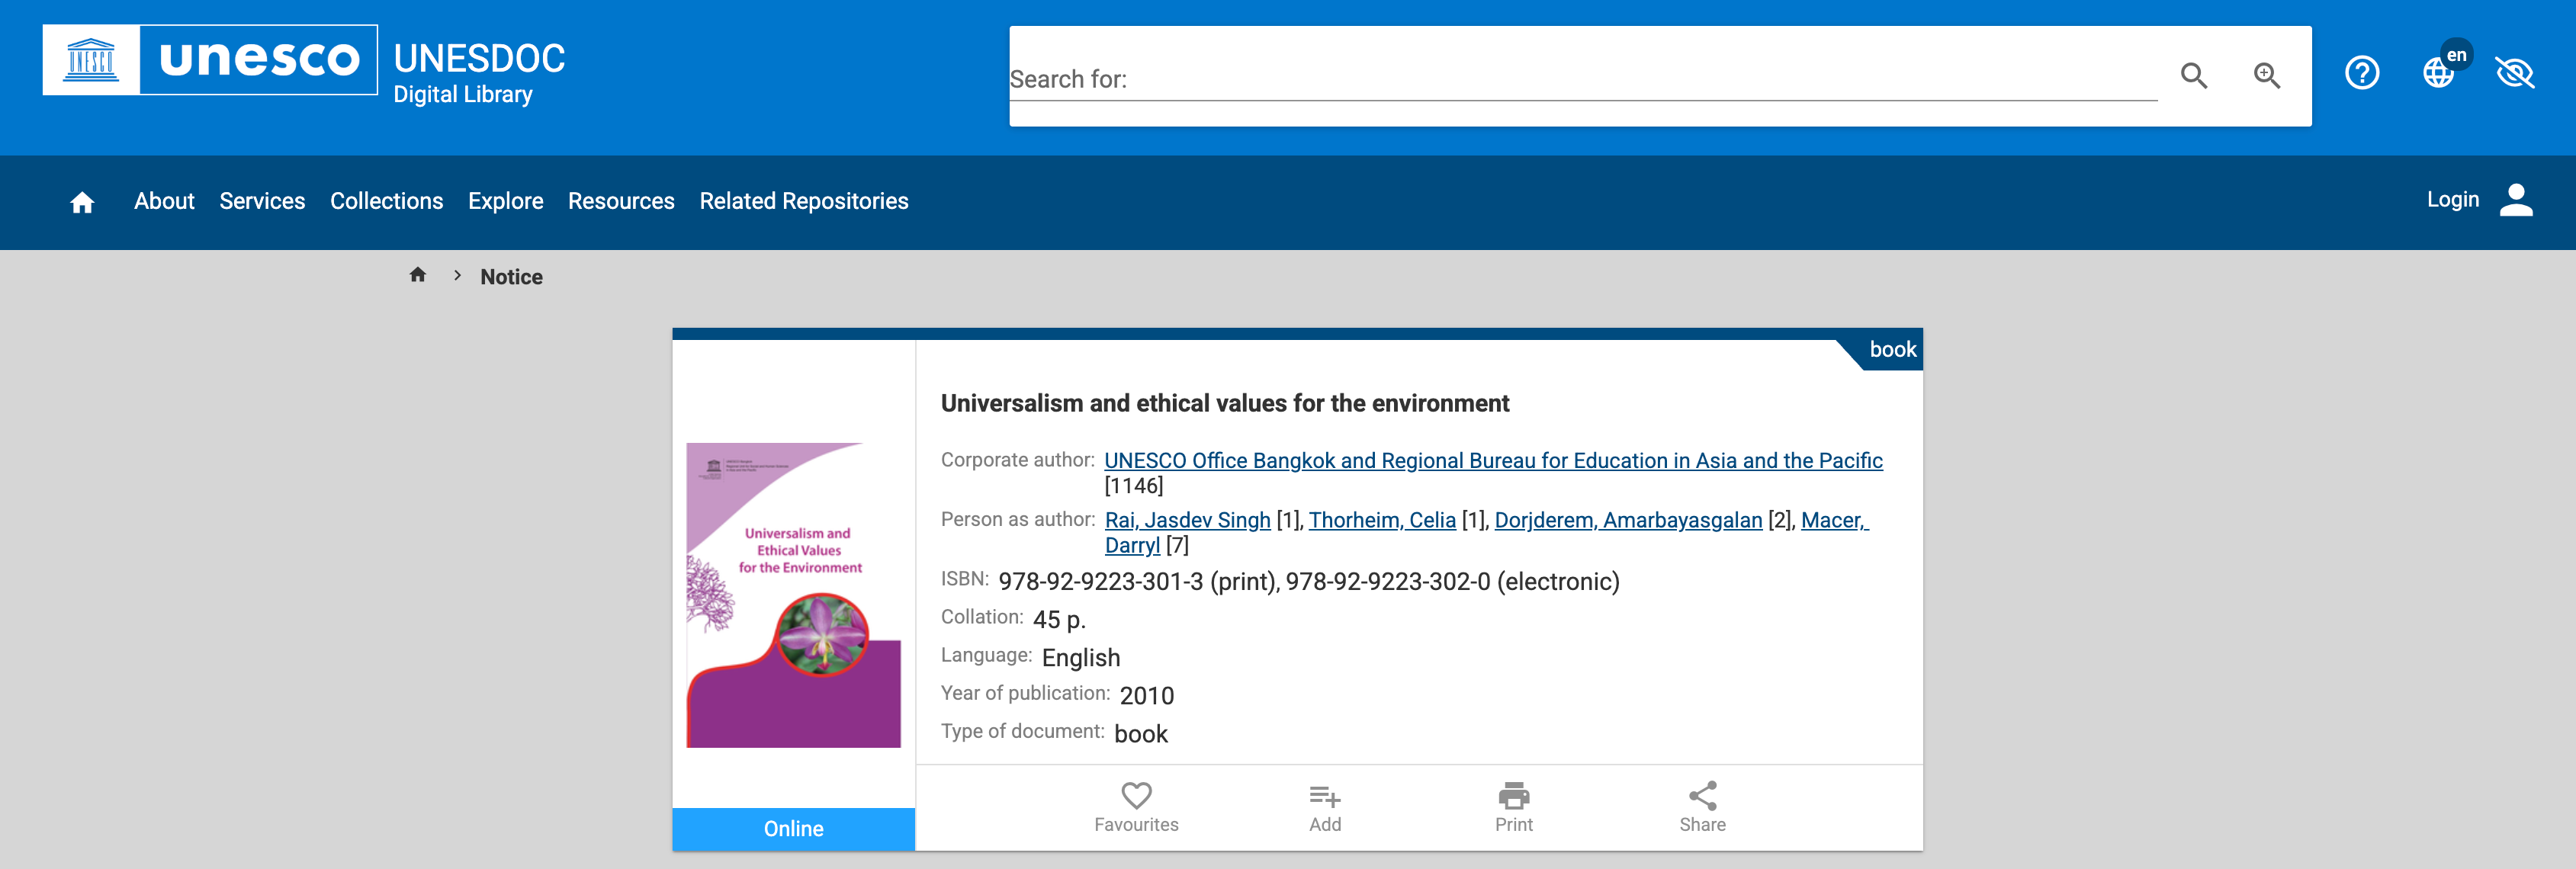Expand the Services menu

point(262,202)
